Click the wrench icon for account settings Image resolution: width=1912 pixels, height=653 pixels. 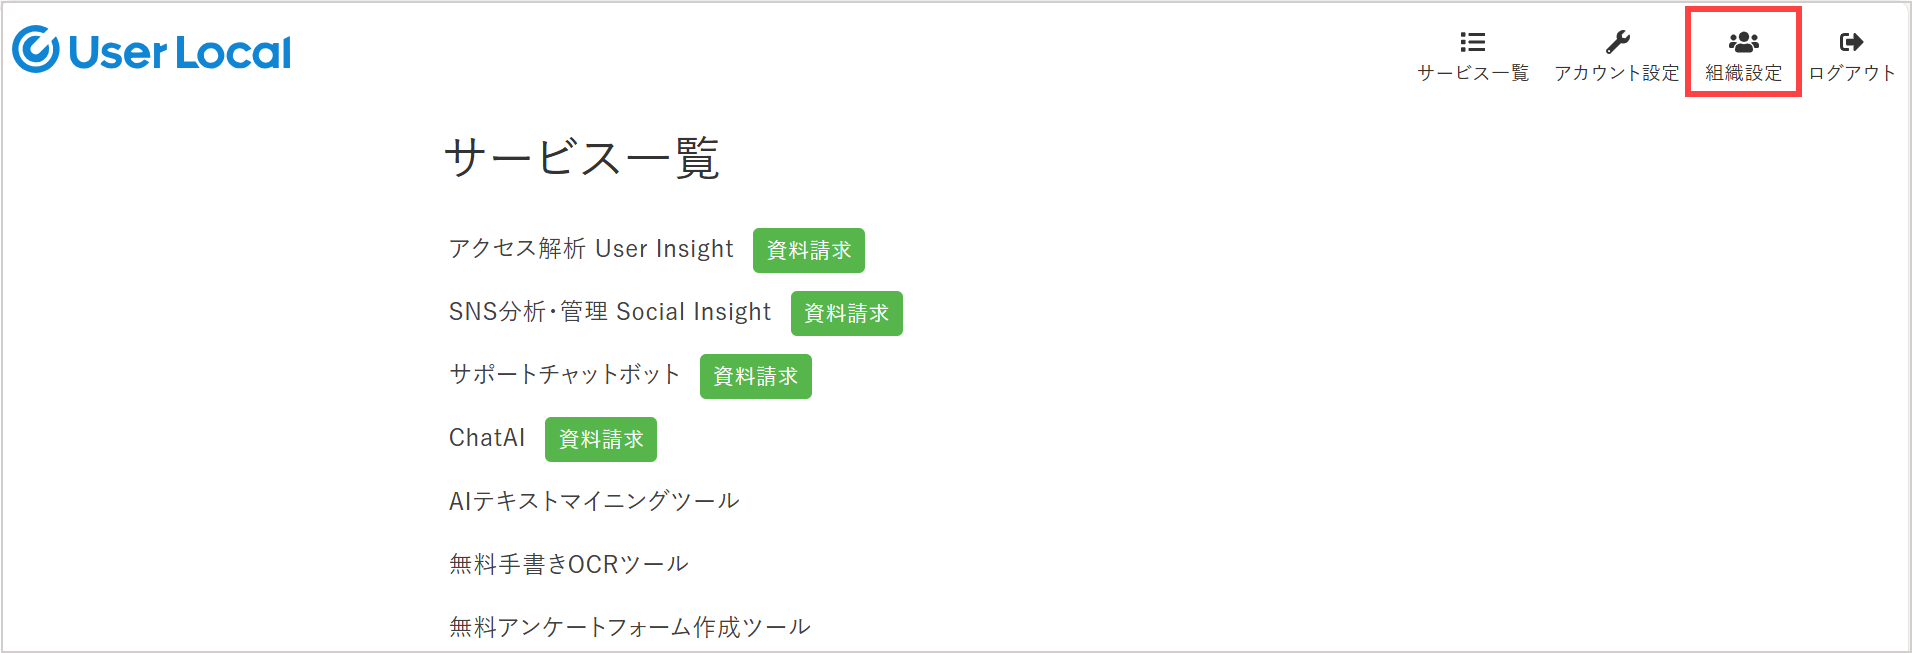click(1617, 42)
